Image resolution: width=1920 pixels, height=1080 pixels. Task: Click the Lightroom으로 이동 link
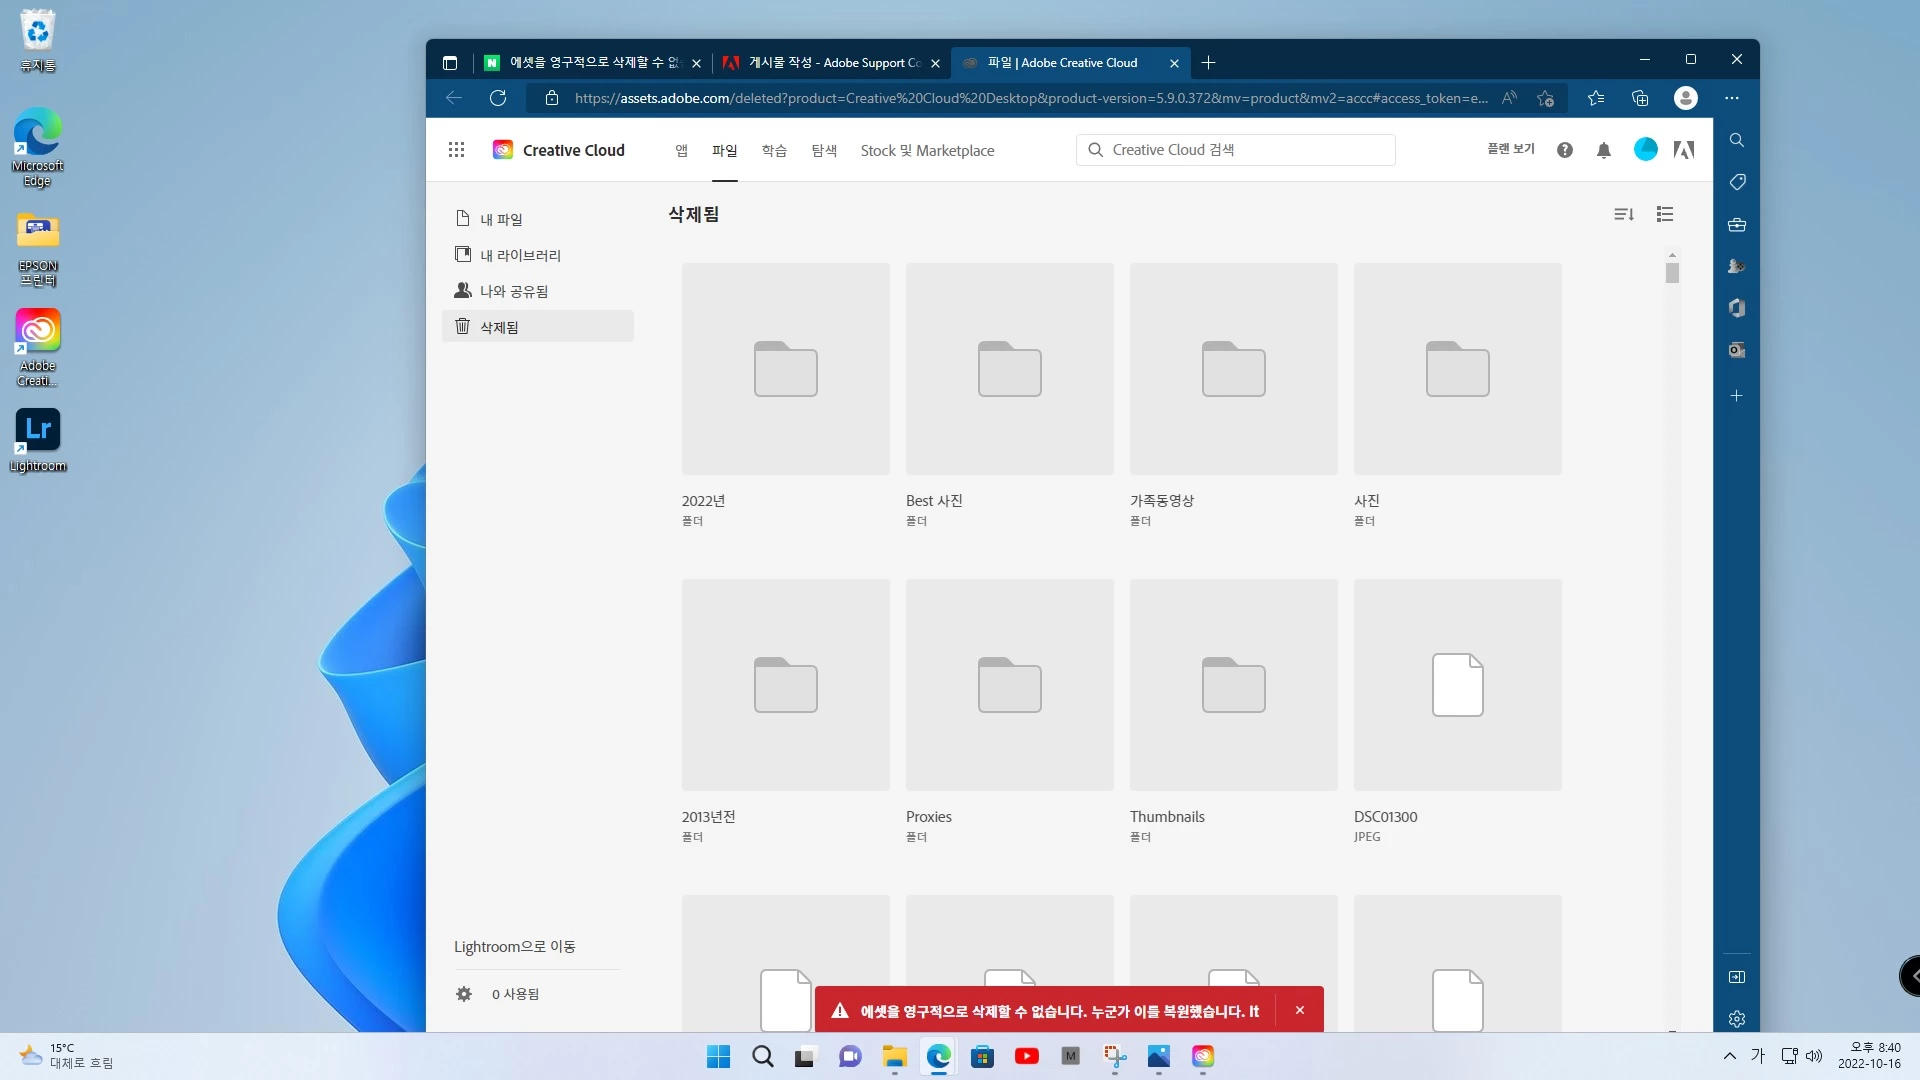pyautogui.click(x=514, y=946)
